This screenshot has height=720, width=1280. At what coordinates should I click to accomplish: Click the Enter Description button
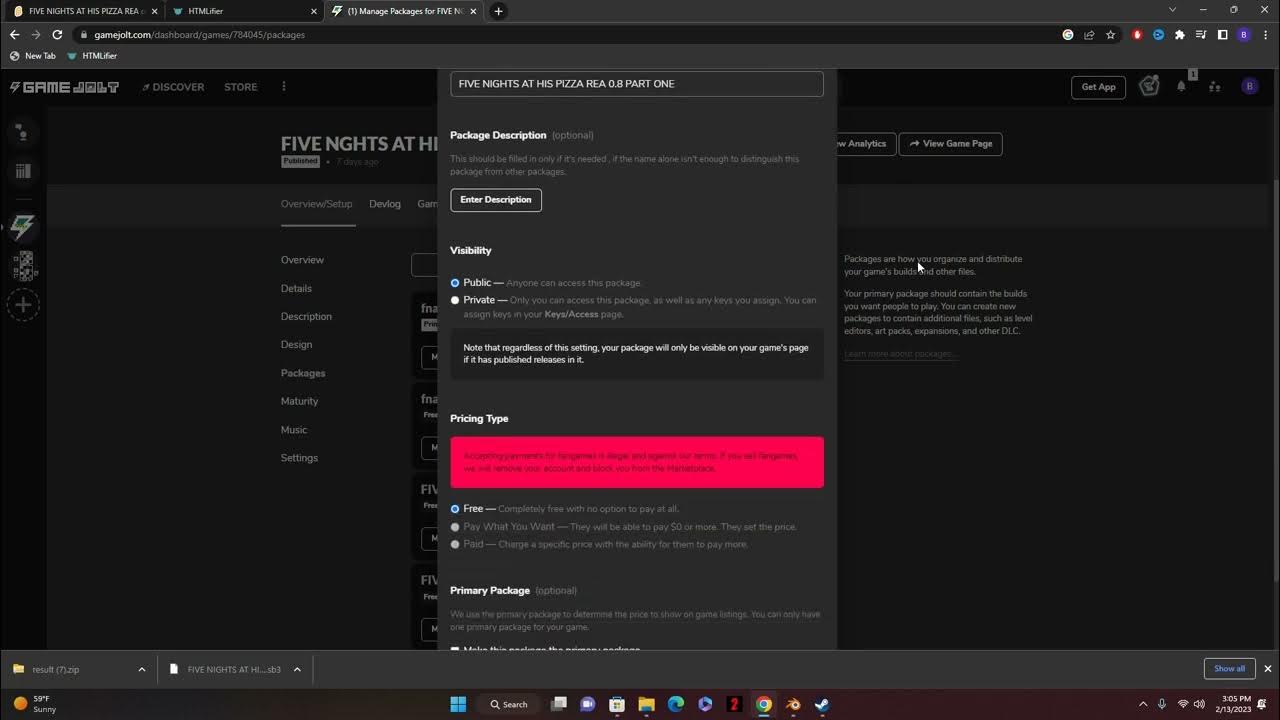496,200
